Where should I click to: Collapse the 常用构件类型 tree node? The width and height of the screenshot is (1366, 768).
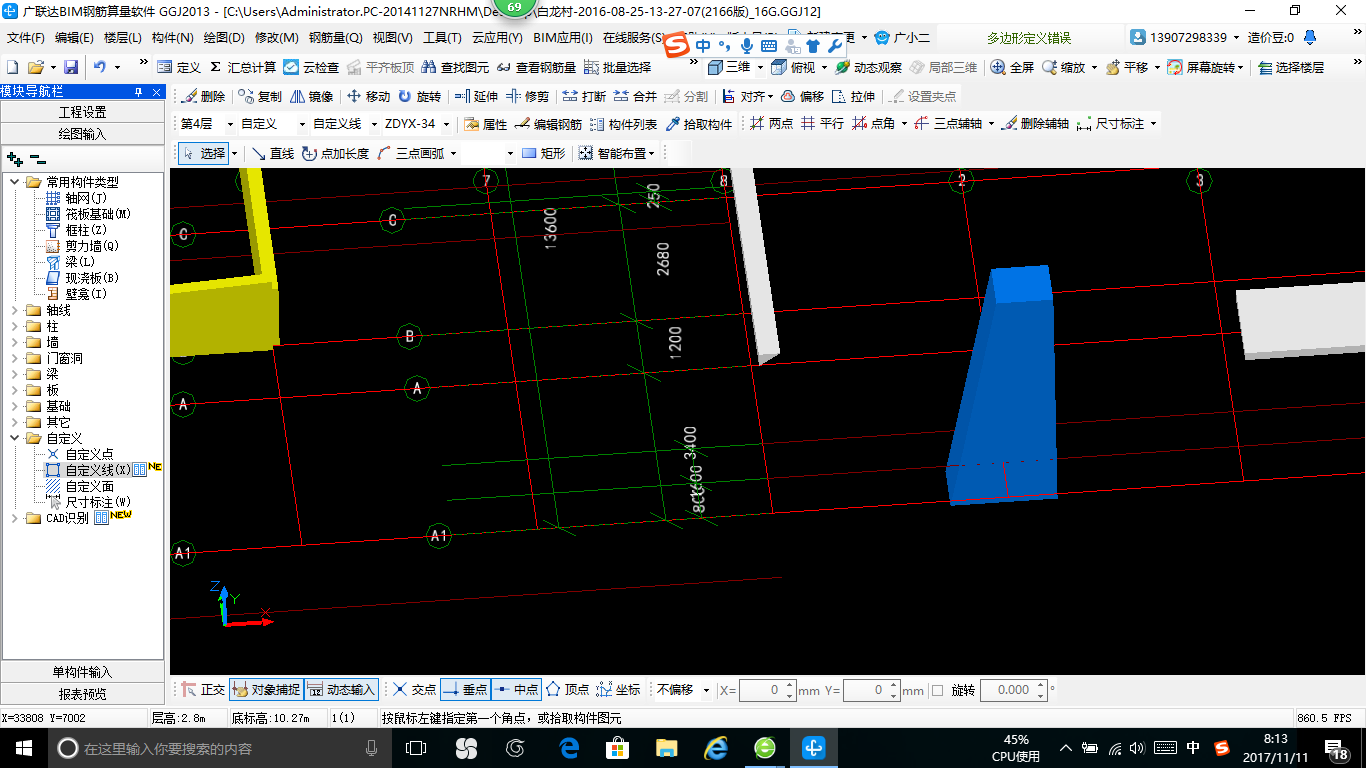click(x=14, y=182)
